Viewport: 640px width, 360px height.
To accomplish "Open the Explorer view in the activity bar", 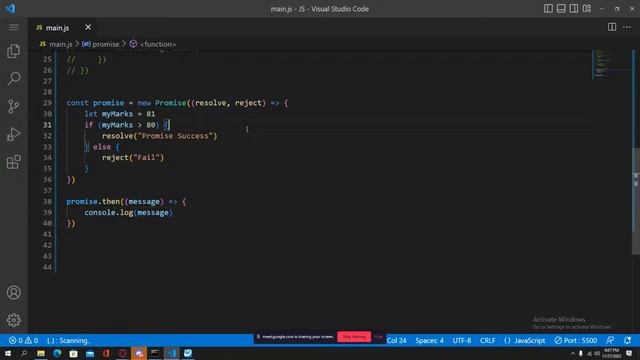I will (x=13, y=51).
